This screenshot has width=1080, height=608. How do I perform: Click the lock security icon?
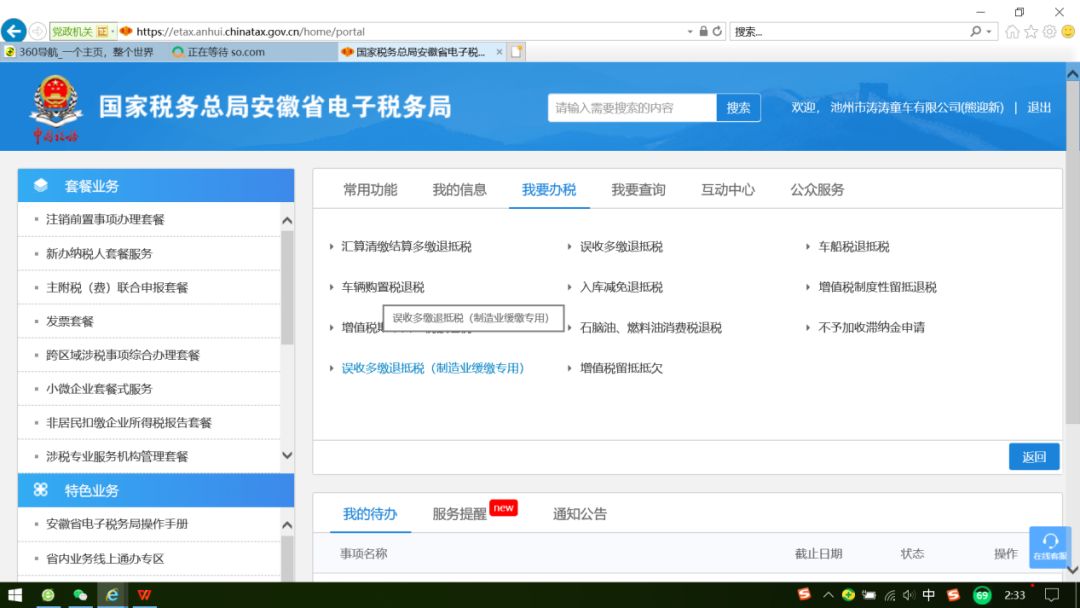pyautogui.click(x=703, y=31)
